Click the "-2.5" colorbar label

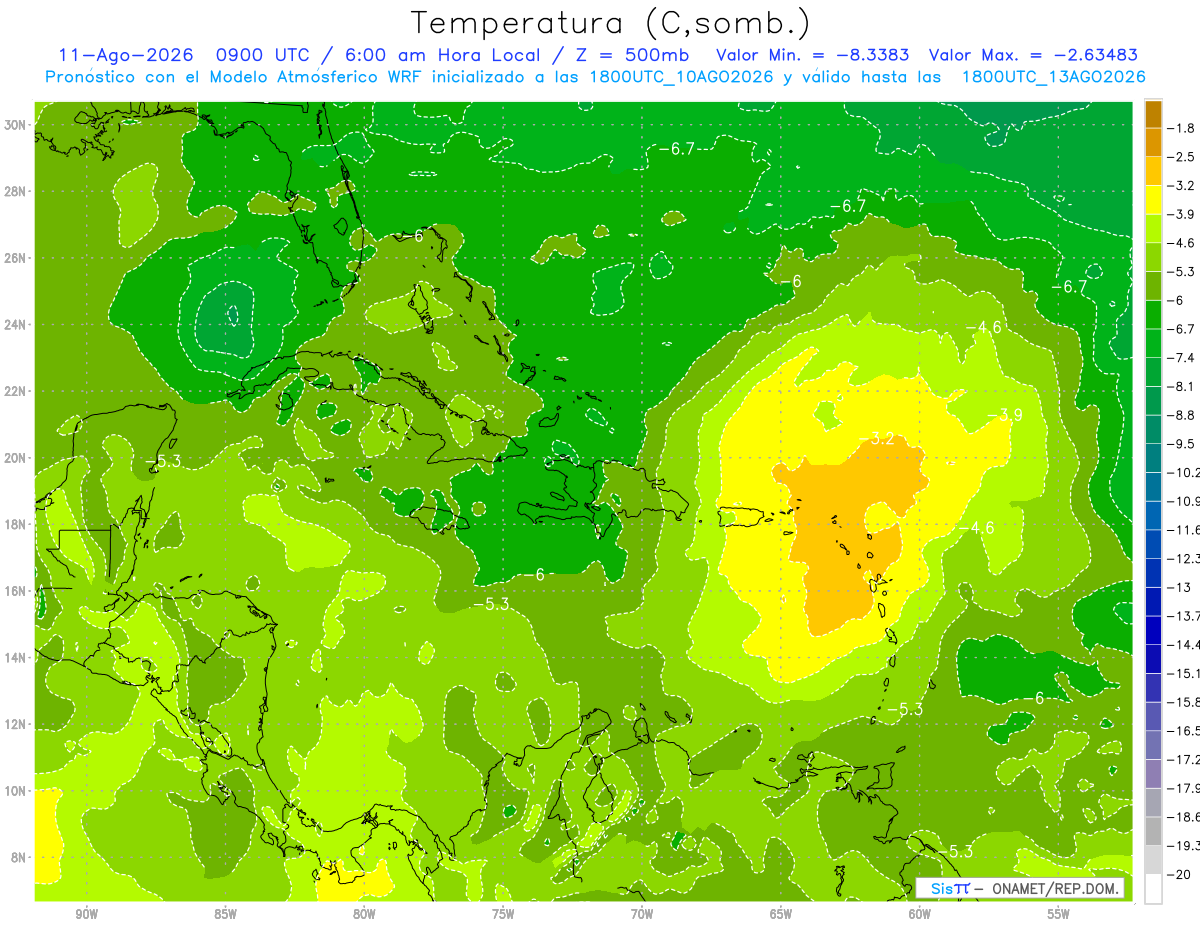click(x=1182, y=157)
